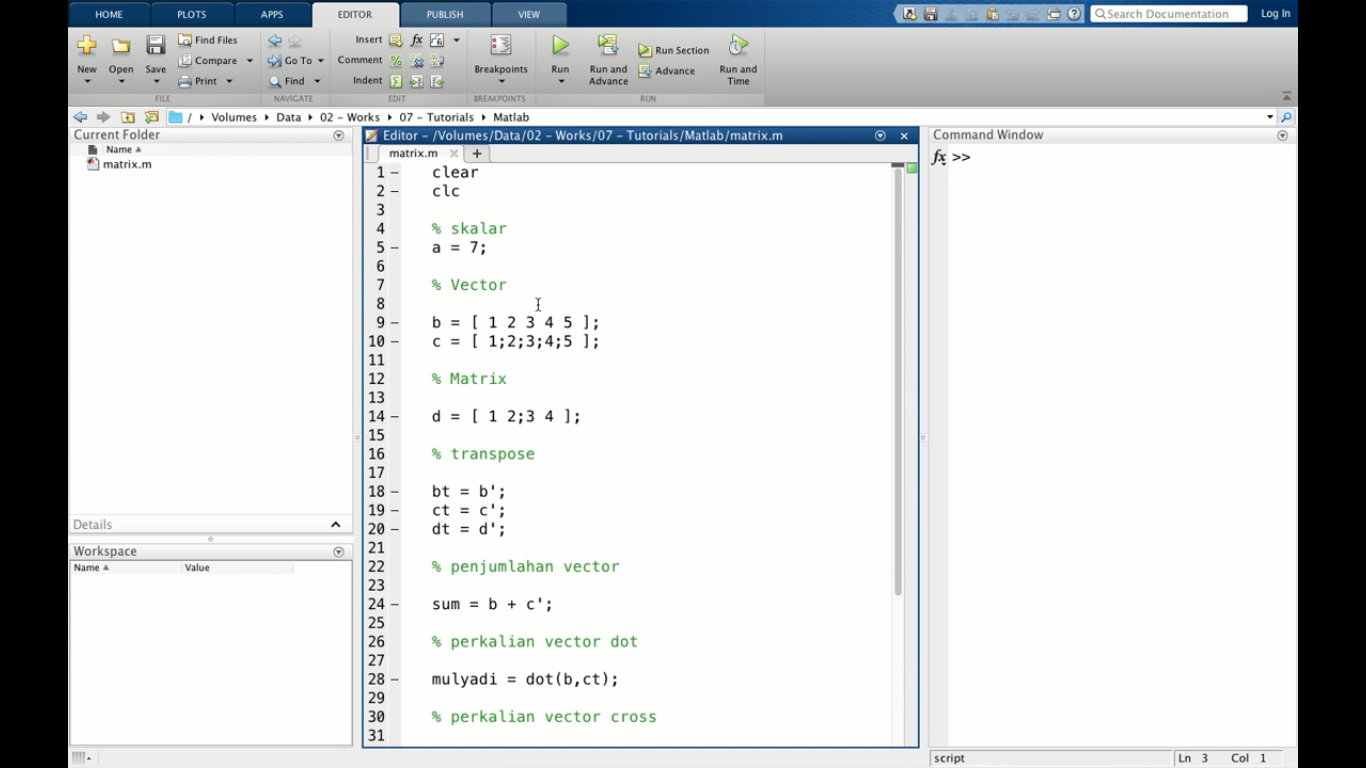Image resolution: width=1366 pixels, height=768 pixels.
Task: Click the Open folder icon
Action: (x=121, y=46)
